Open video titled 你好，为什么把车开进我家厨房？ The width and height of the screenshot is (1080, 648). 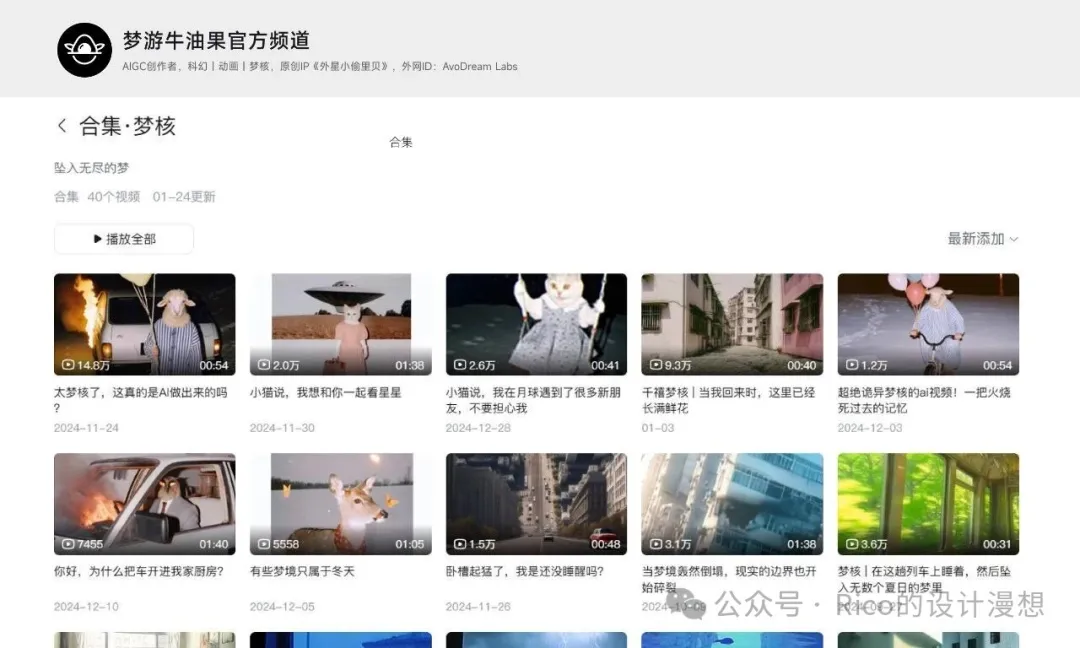coord(139,572)
